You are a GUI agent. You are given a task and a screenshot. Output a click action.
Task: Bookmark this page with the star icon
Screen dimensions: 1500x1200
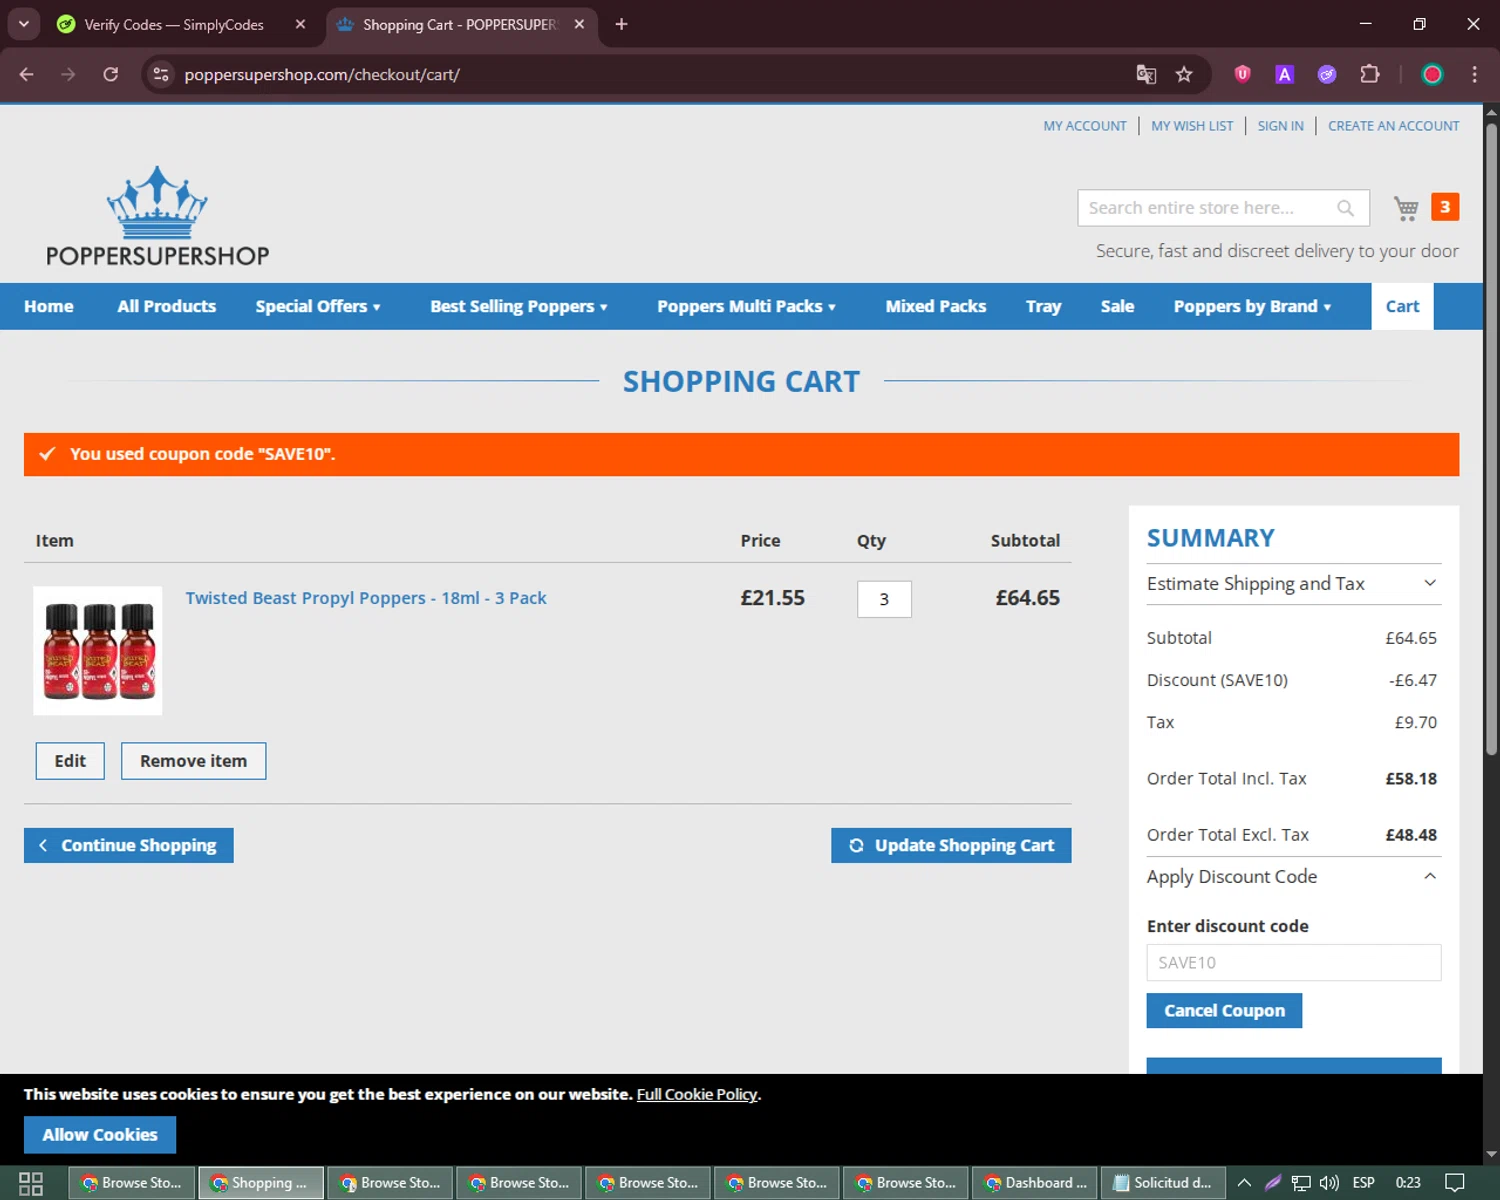1184,74
